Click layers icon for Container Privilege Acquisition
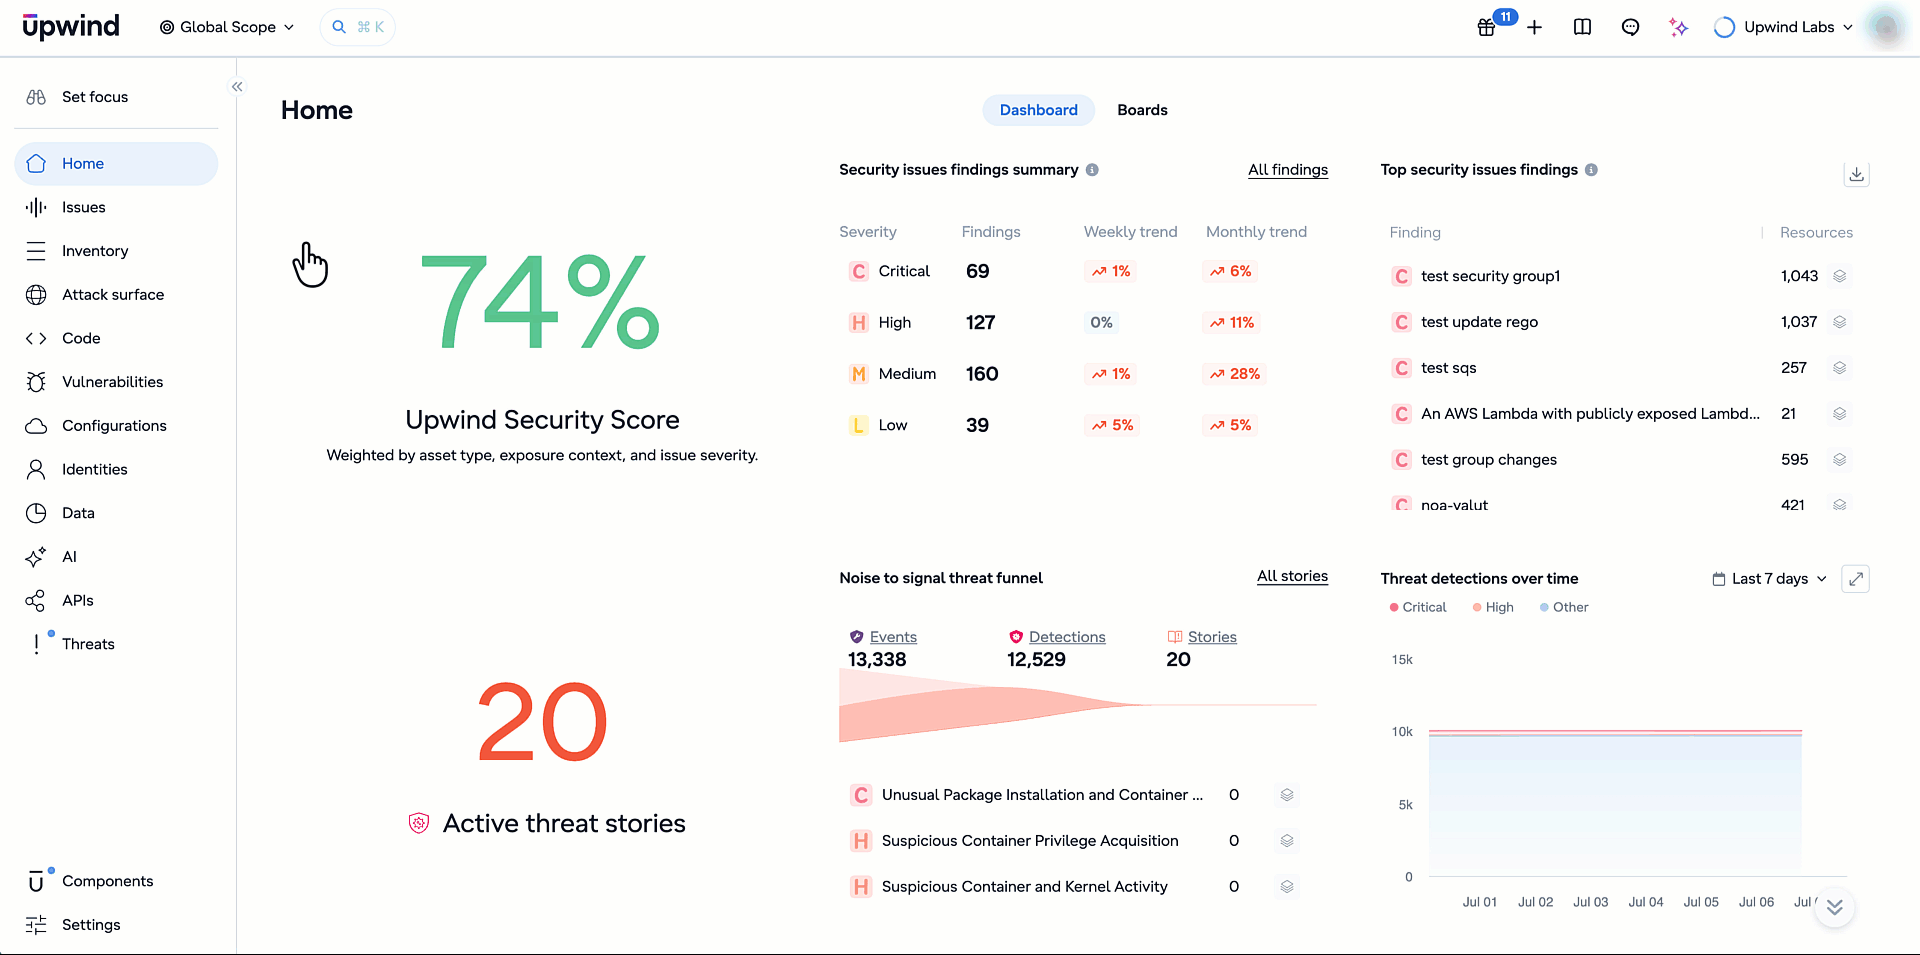 point(1287,841)
